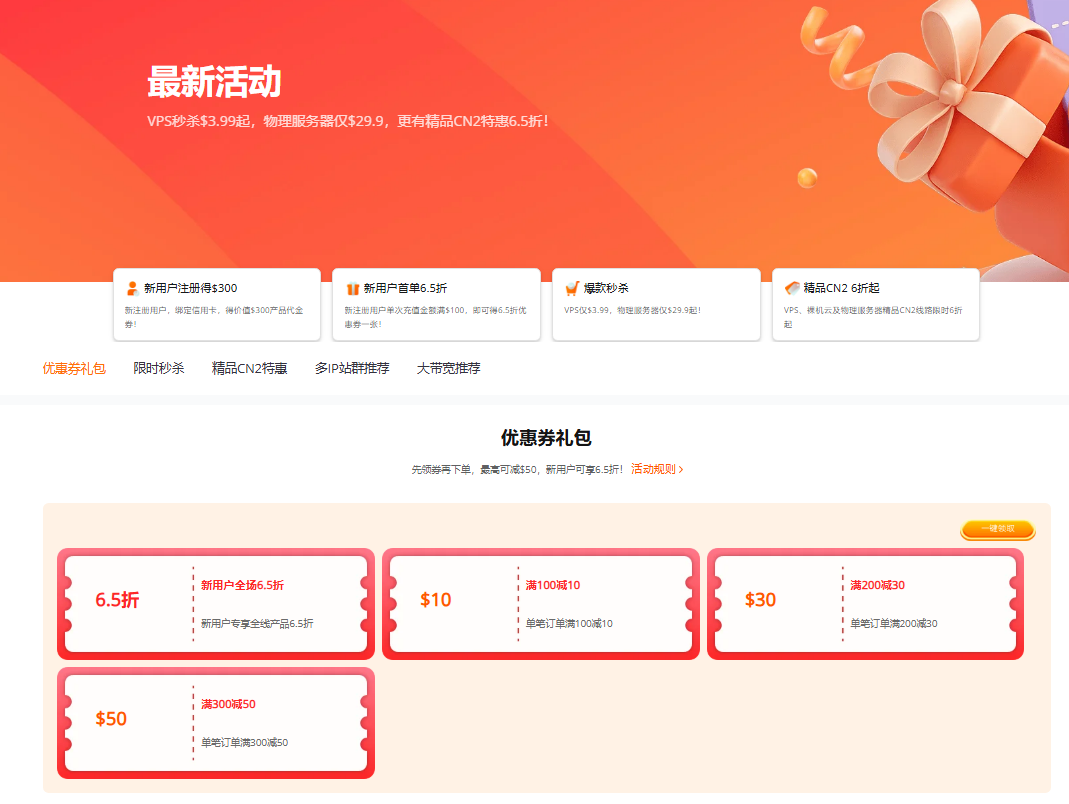Click the banner subtitle about VPS秒杀$3.99起
This screenshot has height=804, width=1069.
348,121
